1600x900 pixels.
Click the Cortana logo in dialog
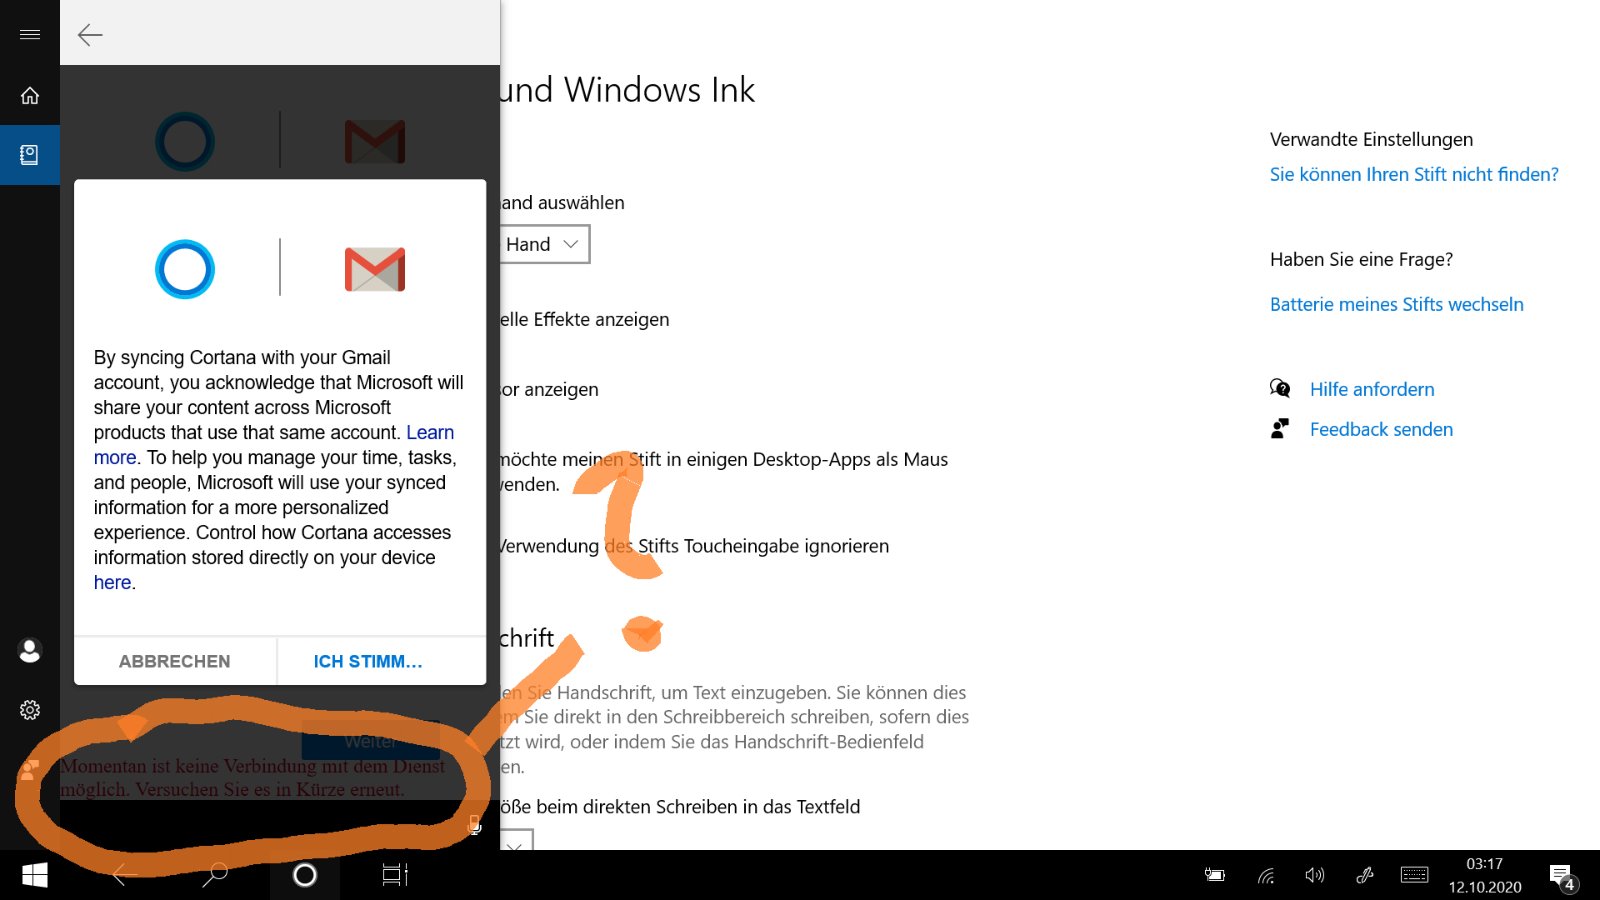[x=185, y=269]
